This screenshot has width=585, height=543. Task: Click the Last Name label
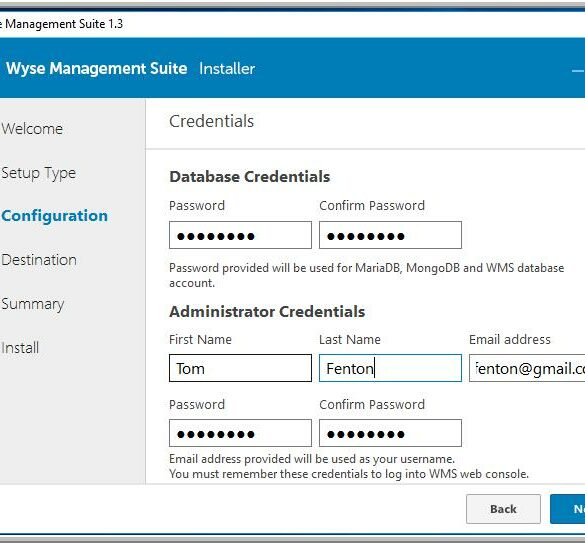350,339
